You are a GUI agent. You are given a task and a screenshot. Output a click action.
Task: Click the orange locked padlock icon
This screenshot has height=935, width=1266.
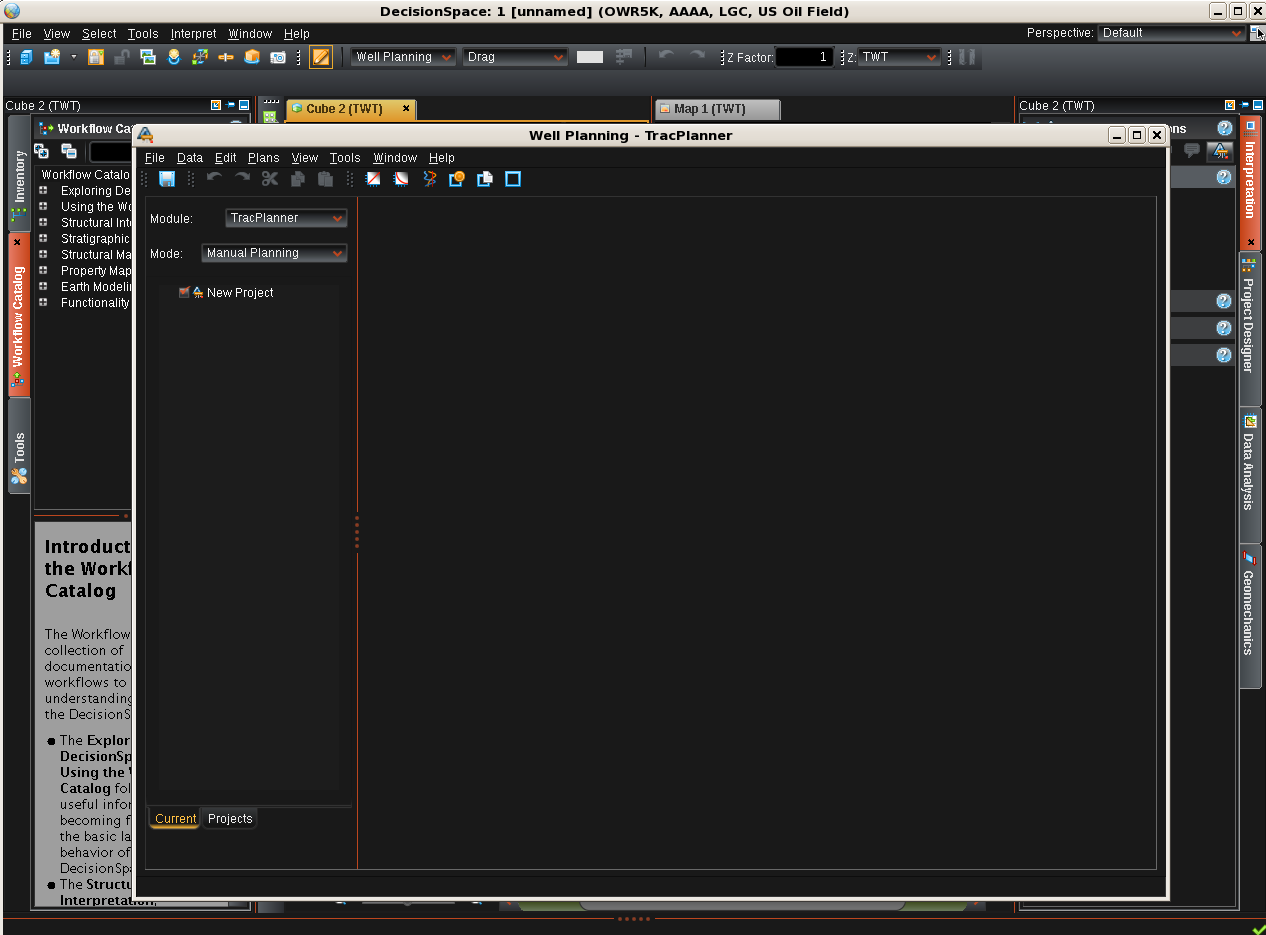[x=96, y=57]
